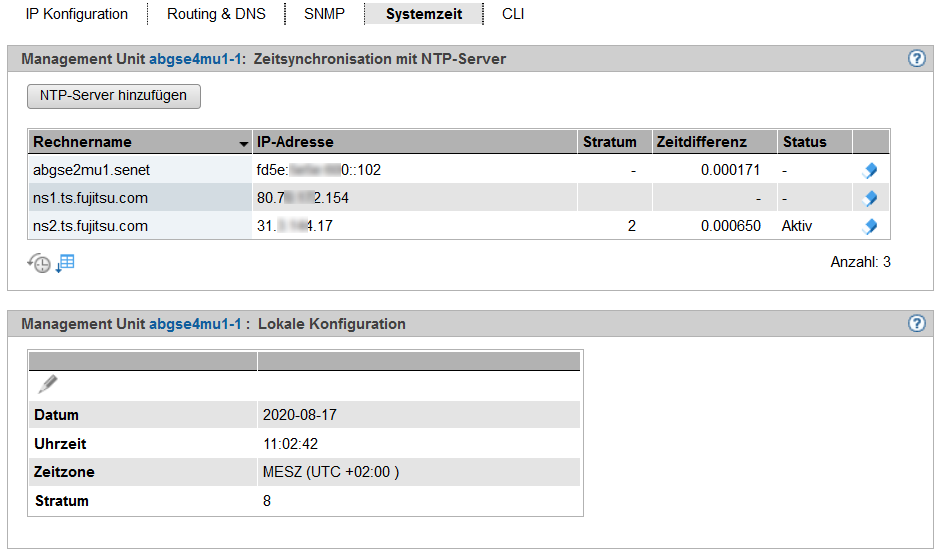Sort table by IP-Adresse column header
This screenshot has width=939, height=556.
[x=295, y=142]
